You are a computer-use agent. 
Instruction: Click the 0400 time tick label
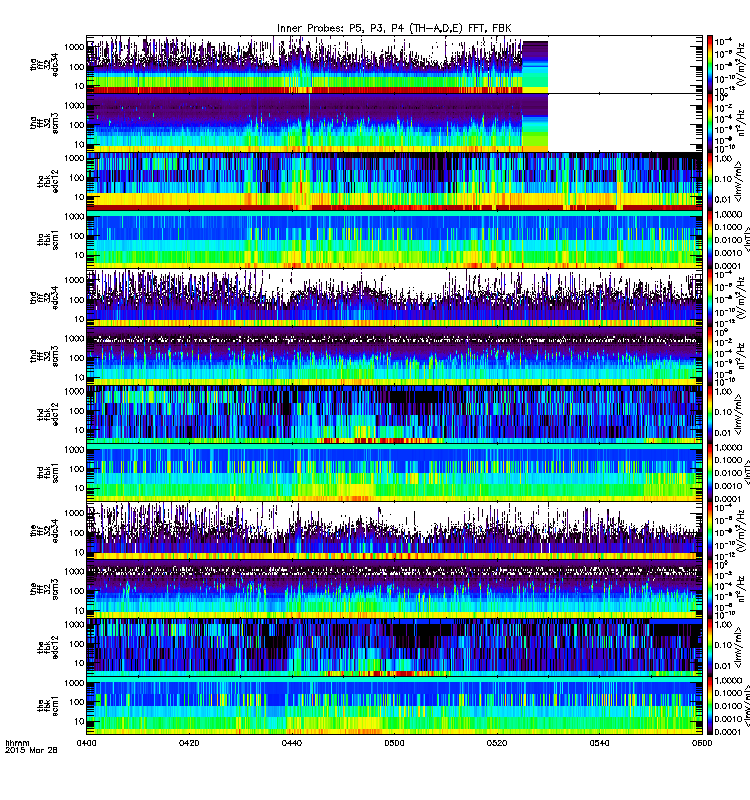[87, 743]
